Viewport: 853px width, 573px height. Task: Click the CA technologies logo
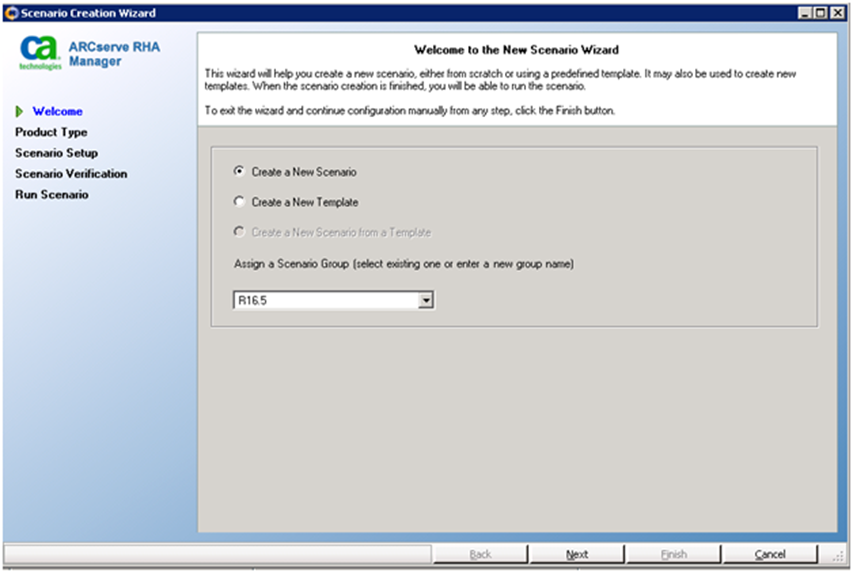(x=40, y=53)
